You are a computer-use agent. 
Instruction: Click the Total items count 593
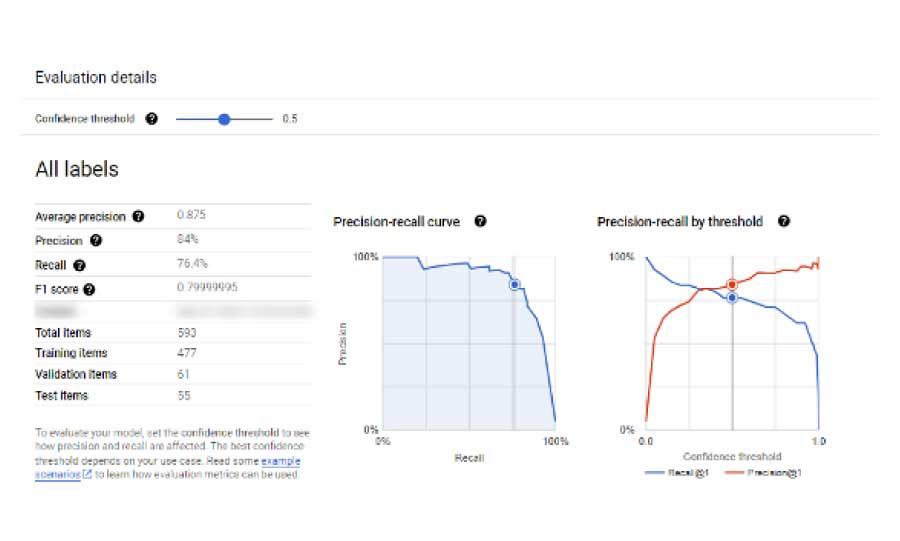tap(186, 332)
